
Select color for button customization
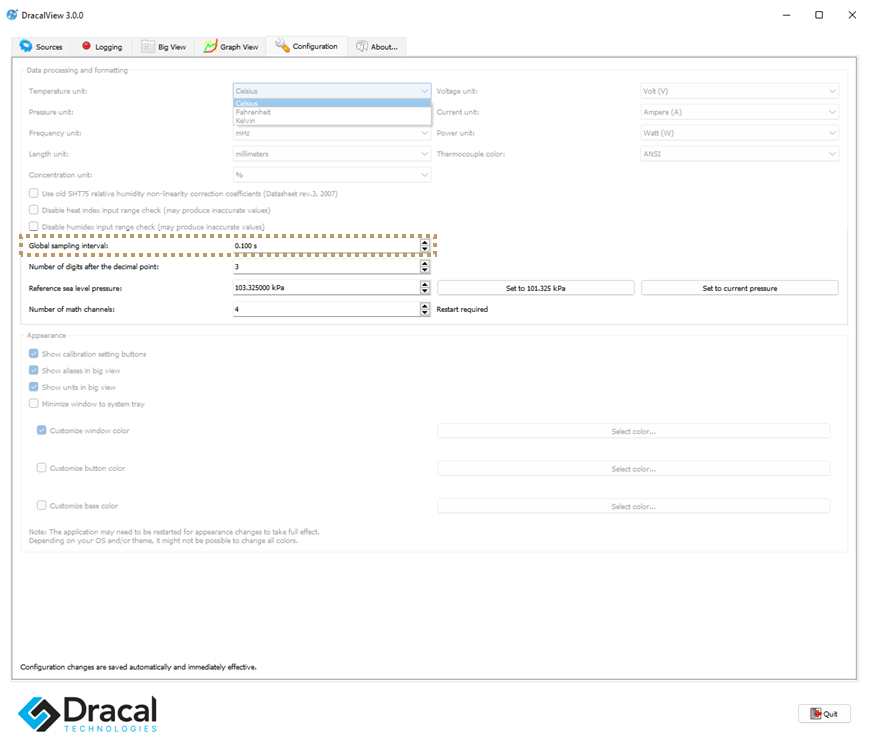click(633, 469)
